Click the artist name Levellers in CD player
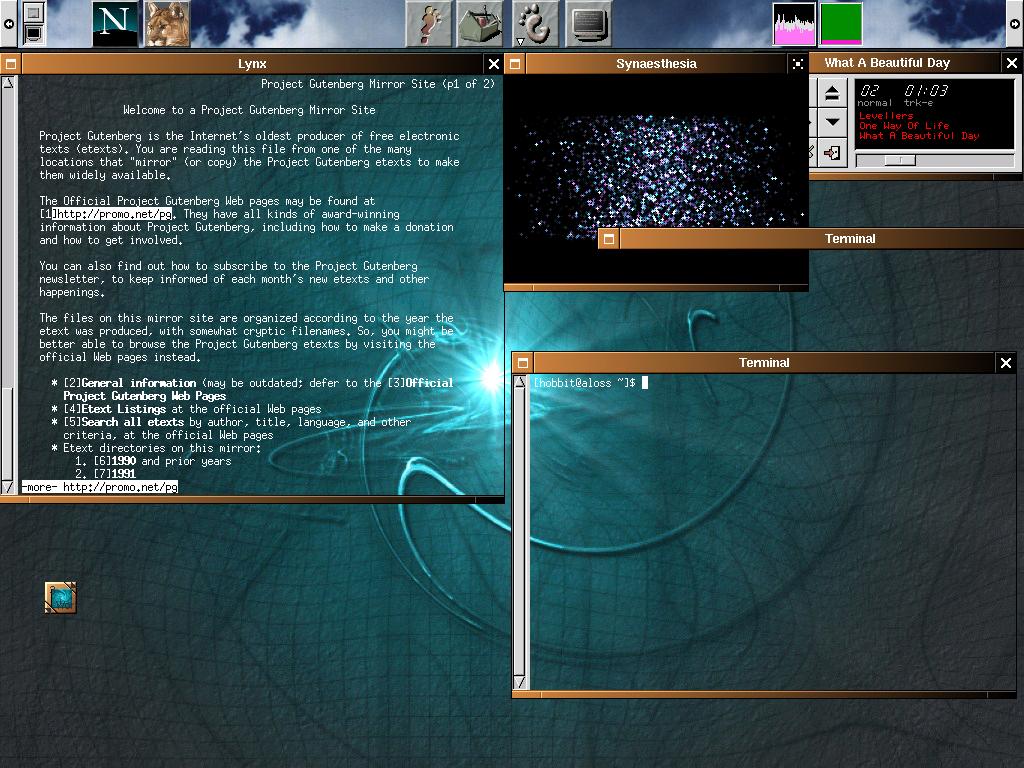The width and height of the screenshot is (1024, 768). click(x=886, y=116)
